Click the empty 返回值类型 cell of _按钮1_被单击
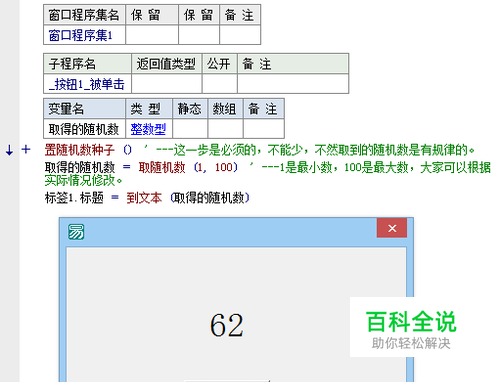Image resolution: width=500 pixels, height=382 pixels. 167,84
